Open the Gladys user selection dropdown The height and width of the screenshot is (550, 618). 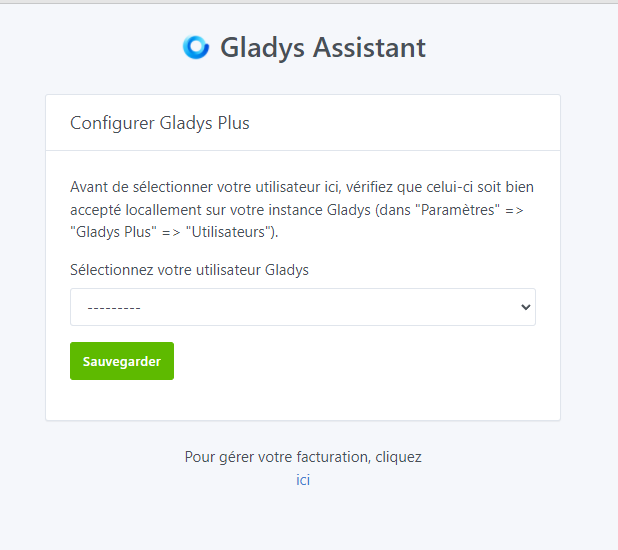(x=303, y=307)
